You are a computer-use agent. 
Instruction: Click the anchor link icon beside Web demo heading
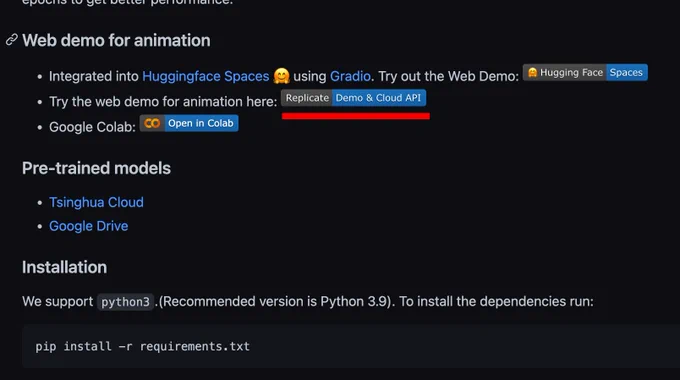click(12, 40)
